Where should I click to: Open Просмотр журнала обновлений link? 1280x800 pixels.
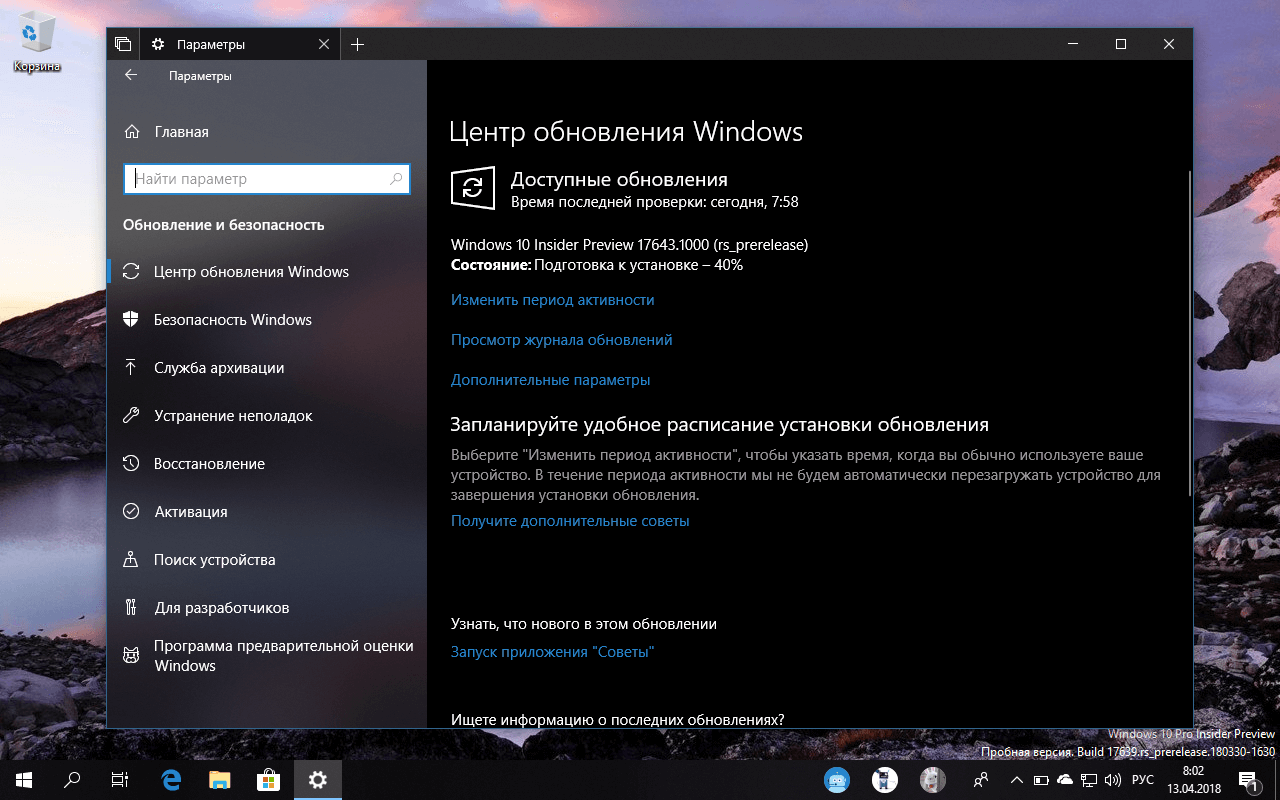tap(561, 340)
